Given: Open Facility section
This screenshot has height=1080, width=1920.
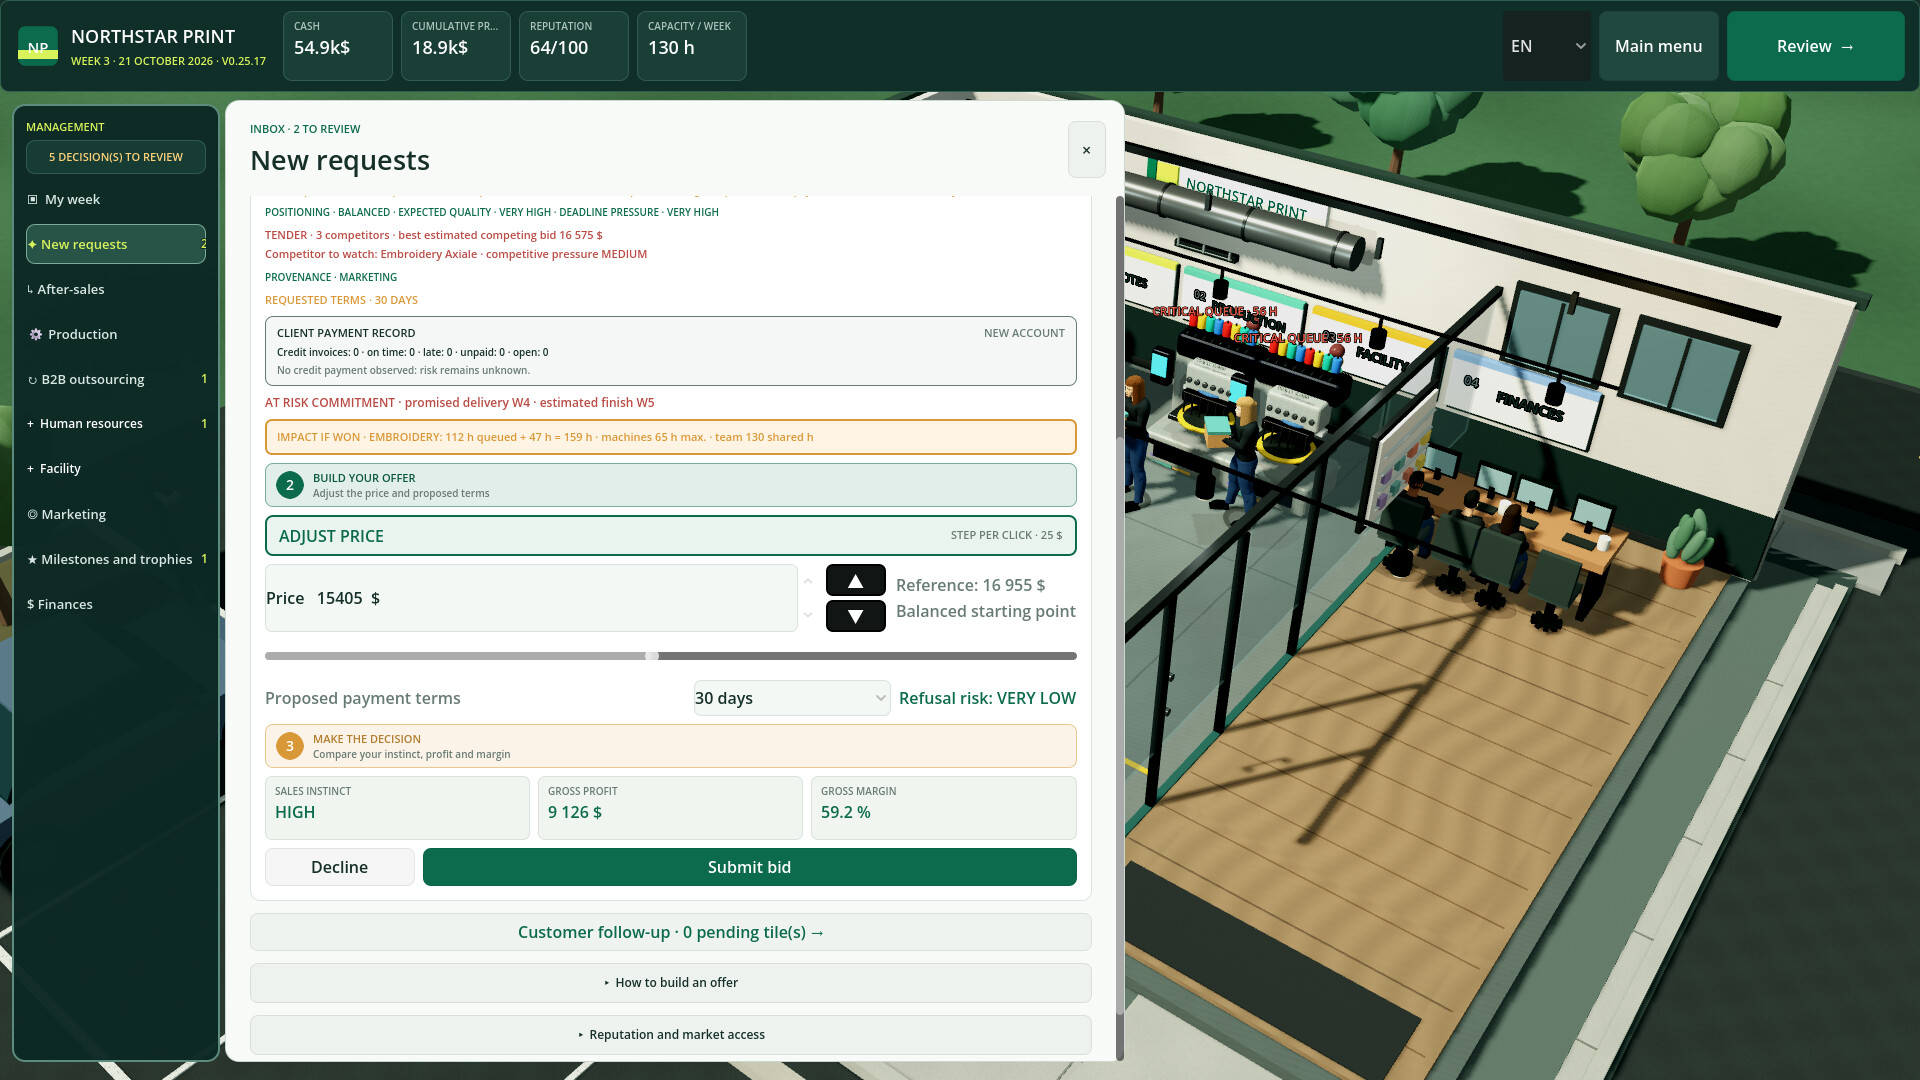Looking at the screenshot, I should [116, 468].
